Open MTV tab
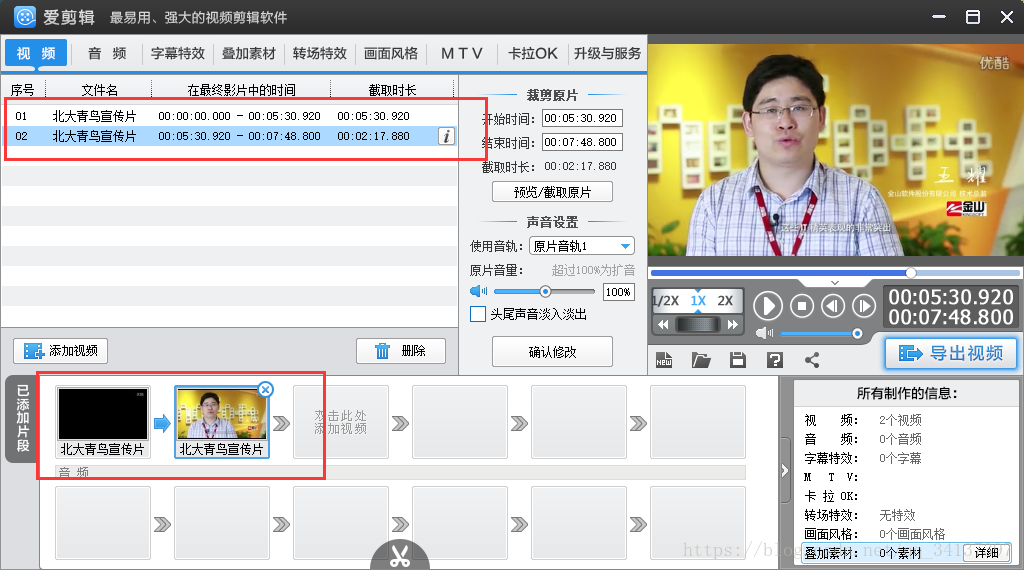Image resolution: width=1024 pixels, height=570 pixels. coord(462,54)
